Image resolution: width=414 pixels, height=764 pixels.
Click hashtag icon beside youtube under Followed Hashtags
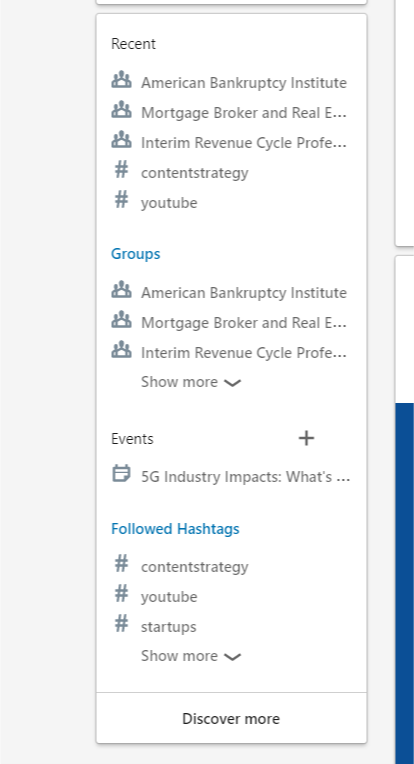[121, 594]
